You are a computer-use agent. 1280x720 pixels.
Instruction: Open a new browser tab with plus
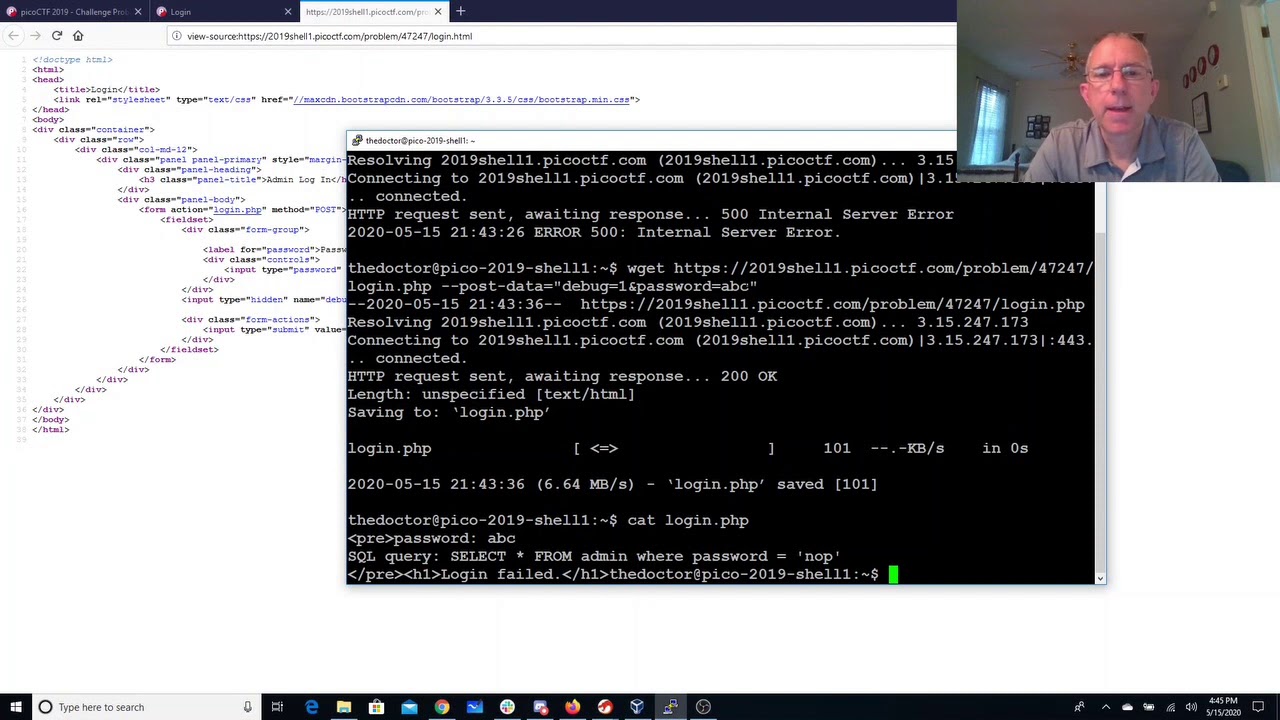460,12
